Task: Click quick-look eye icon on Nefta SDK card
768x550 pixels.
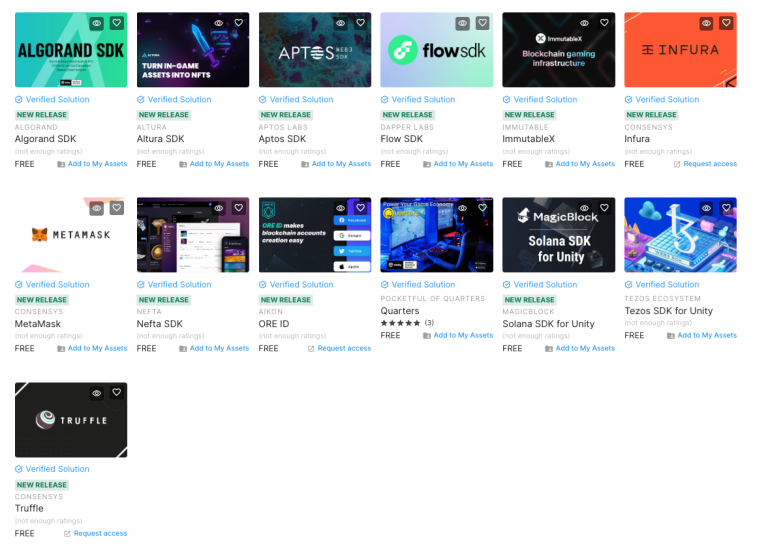Action: (x=219, y=208)
